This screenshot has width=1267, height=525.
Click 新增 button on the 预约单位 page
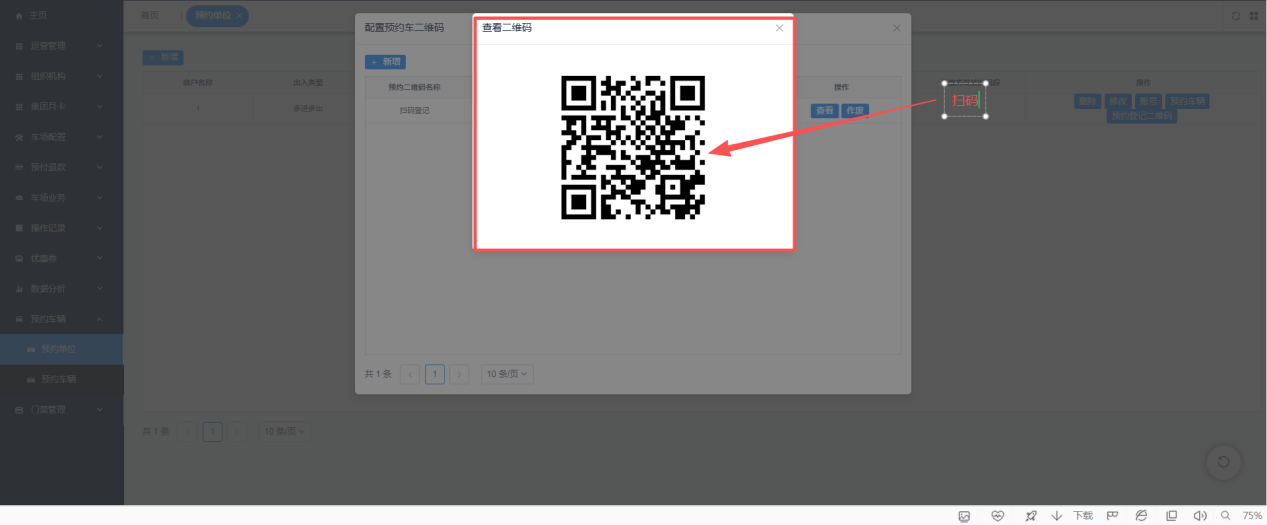pos(163,58)
